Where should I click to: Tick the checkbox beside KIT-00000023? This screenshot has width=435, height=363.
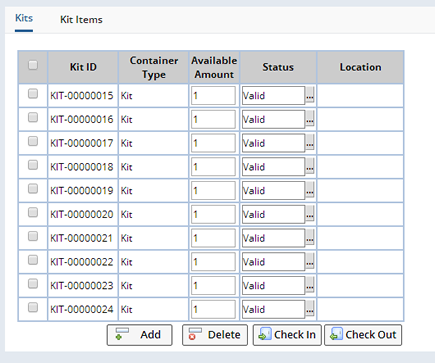33,284
